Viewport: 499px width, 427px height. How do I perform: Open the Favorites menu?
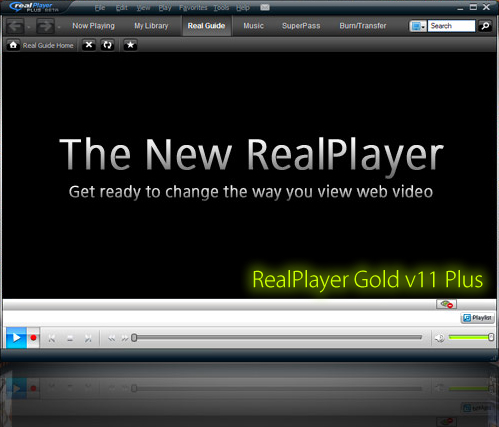tap(193, 8)
